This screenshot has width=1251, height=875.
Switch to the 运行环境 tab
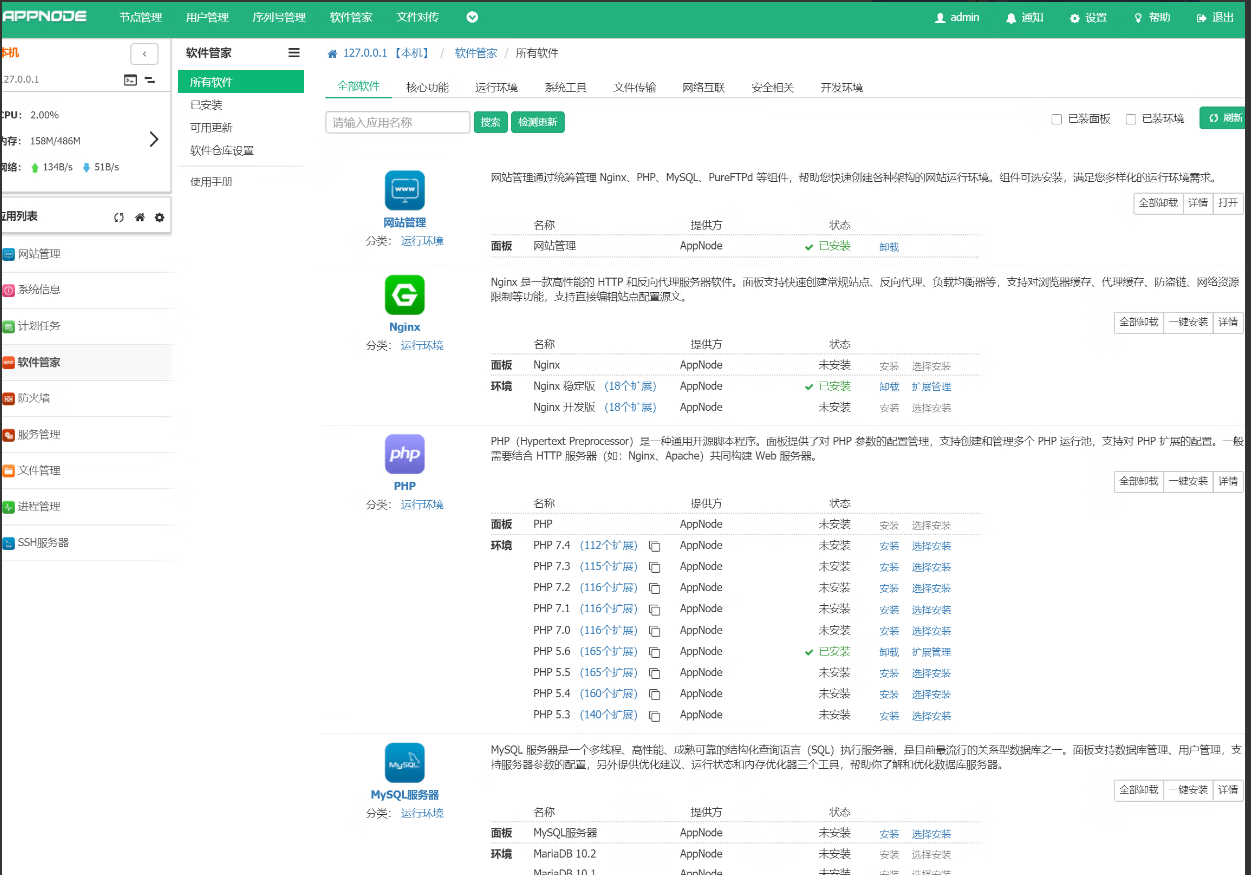(x=496, y=87)
